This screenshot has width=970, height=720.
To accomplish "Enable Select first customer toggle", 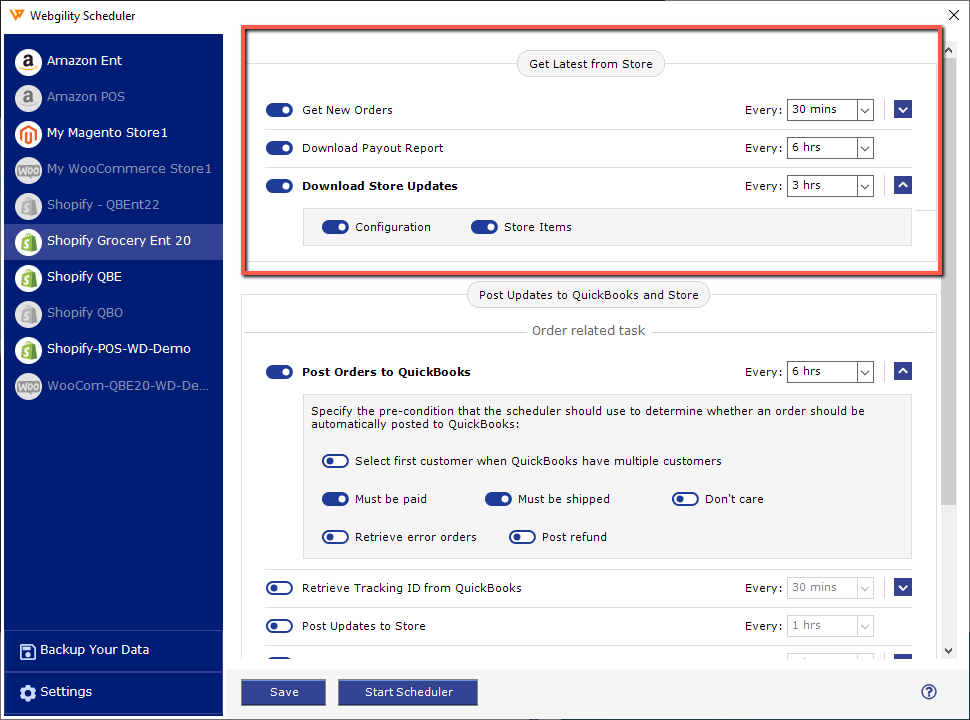I will click(335, 461).
